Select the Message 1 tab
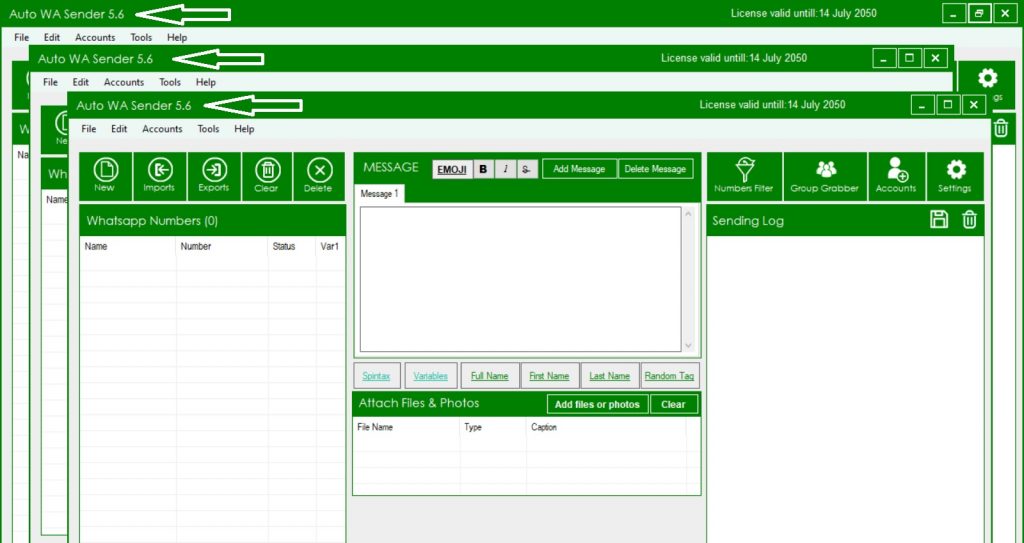This screenshot has height=543, width=1024. pyautogui.click(x=380, y=193)
